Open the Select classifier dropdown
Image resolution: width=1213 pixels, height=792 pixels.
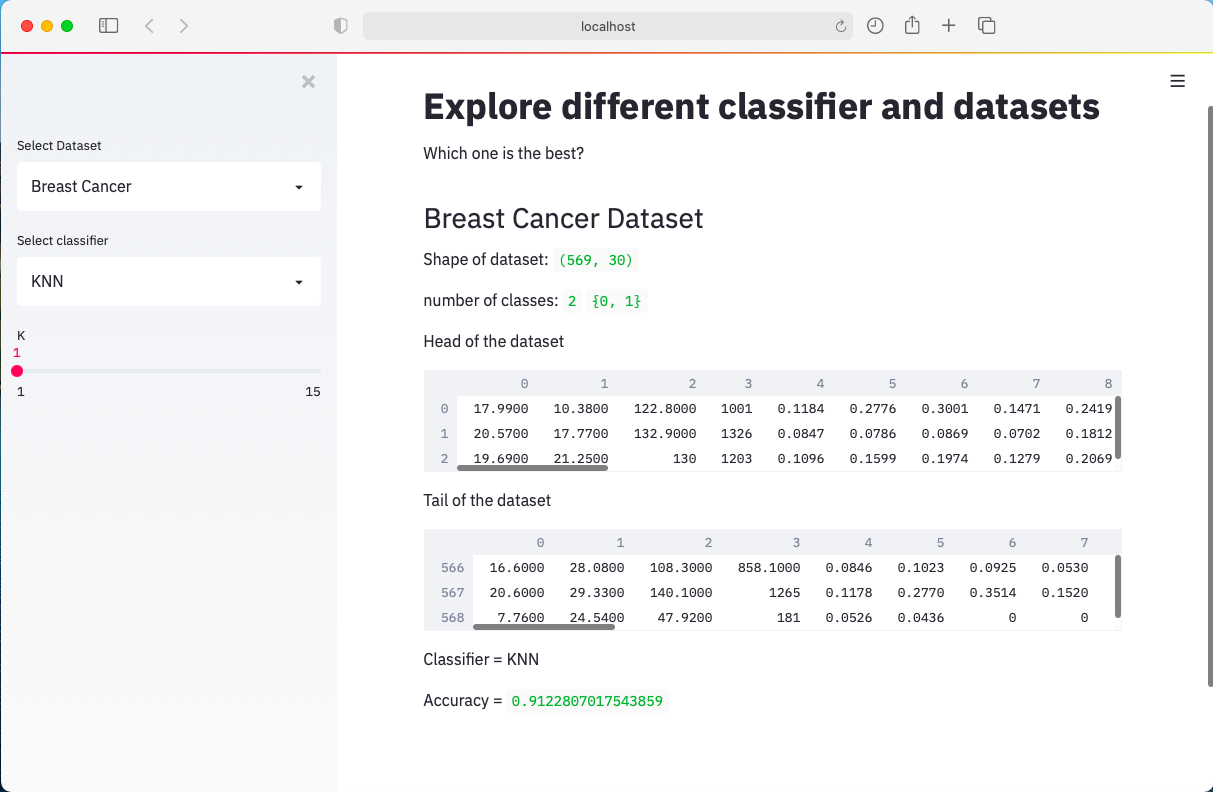point(168,281)
